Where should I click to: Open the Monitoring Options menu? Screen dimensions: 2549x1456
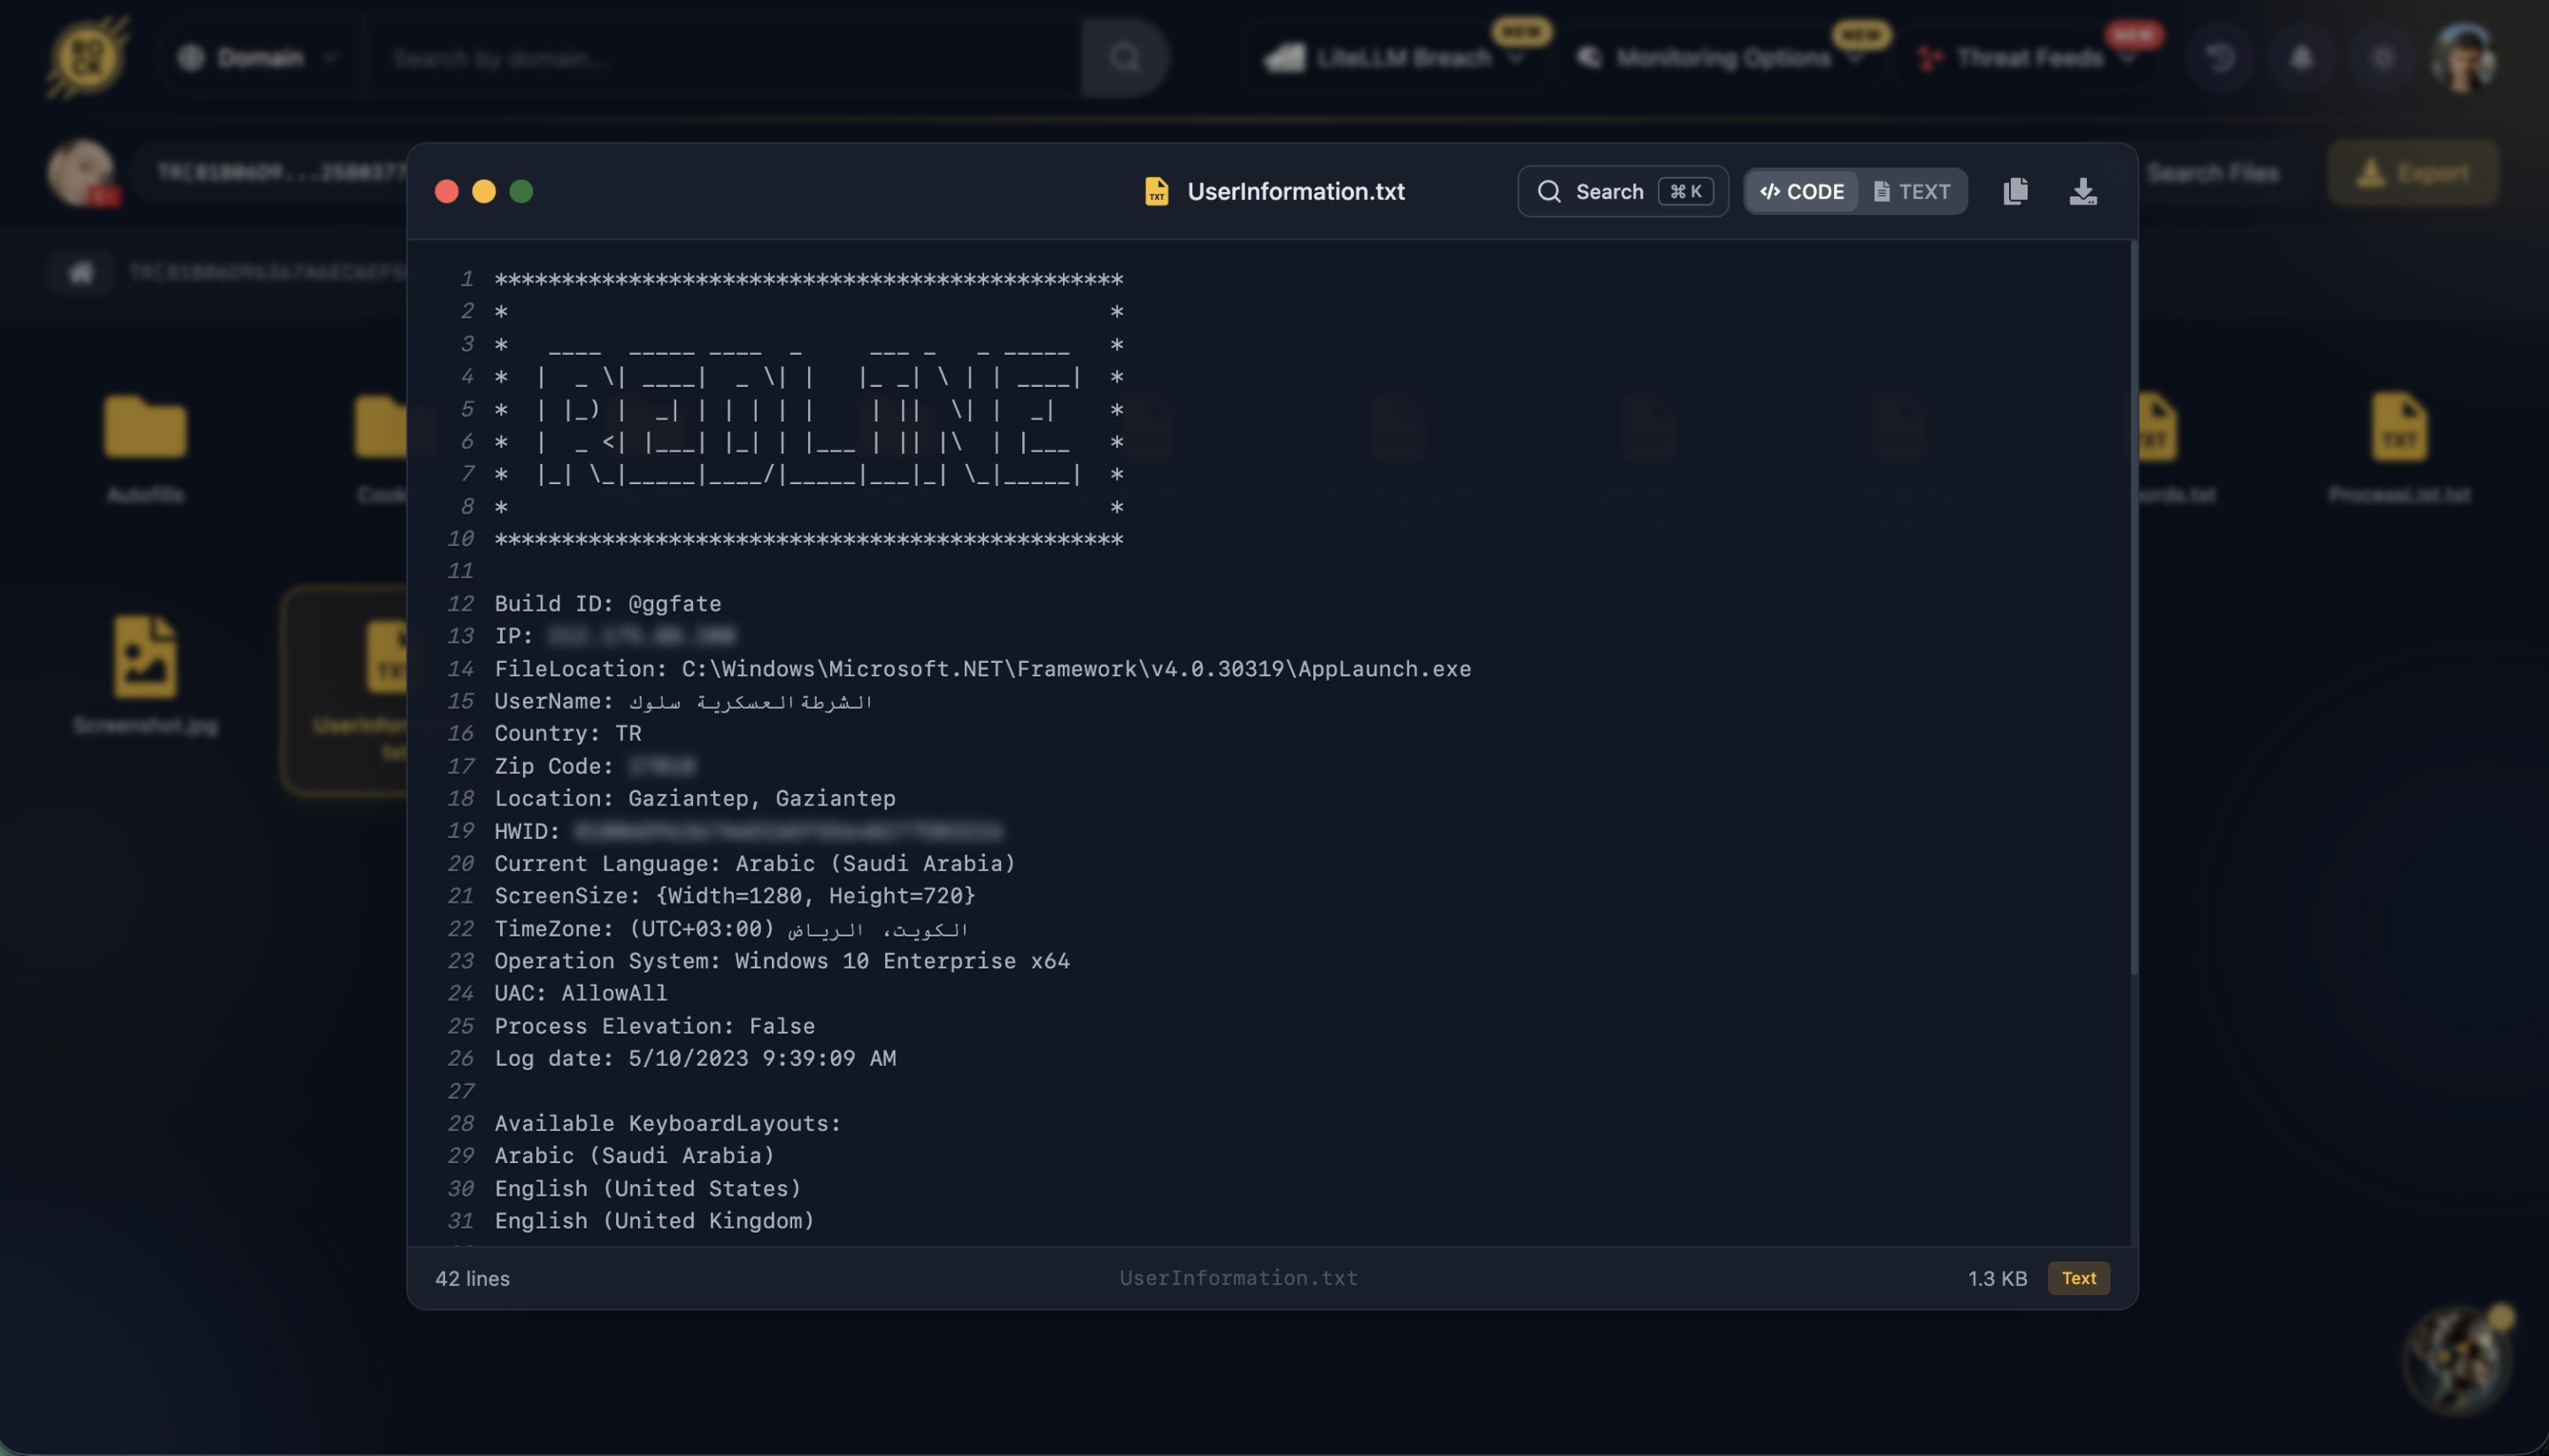point(1722,58)
